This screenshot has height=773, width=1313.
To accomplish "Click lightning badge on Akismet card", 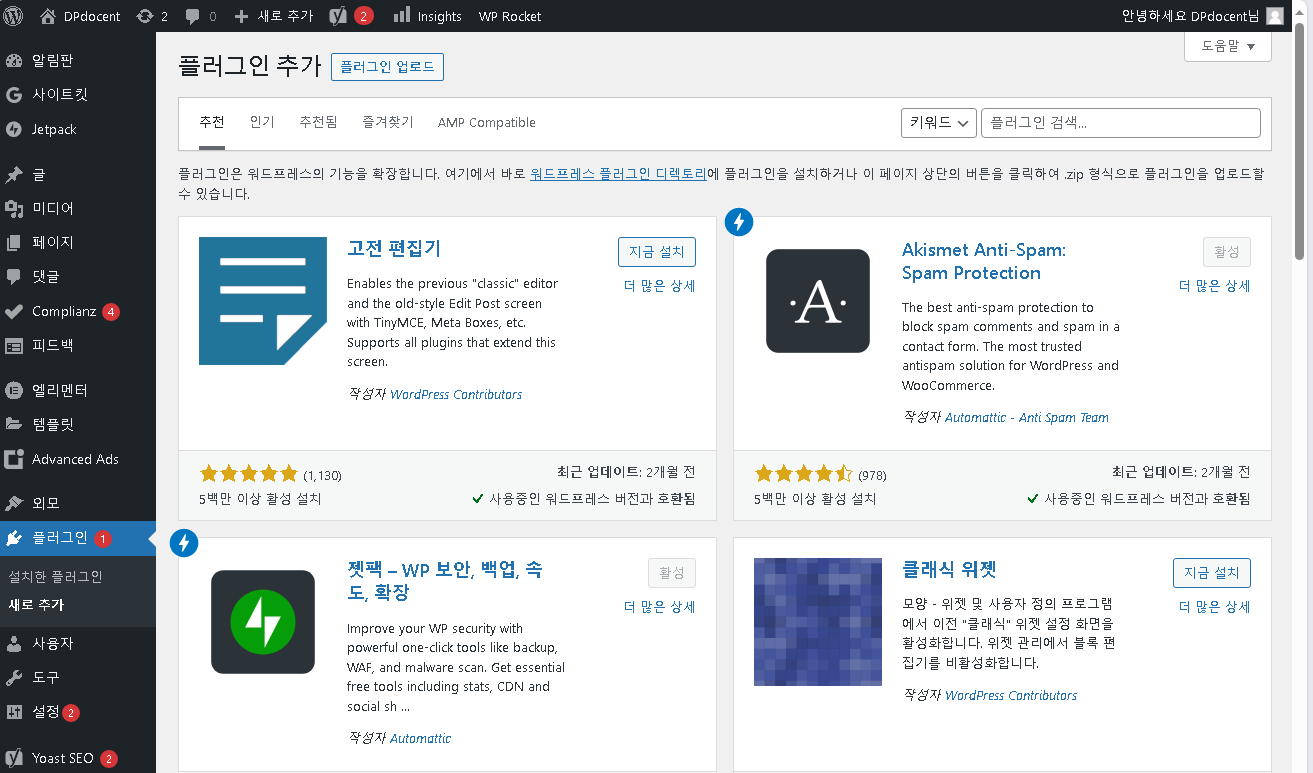I will coord(739,222).
